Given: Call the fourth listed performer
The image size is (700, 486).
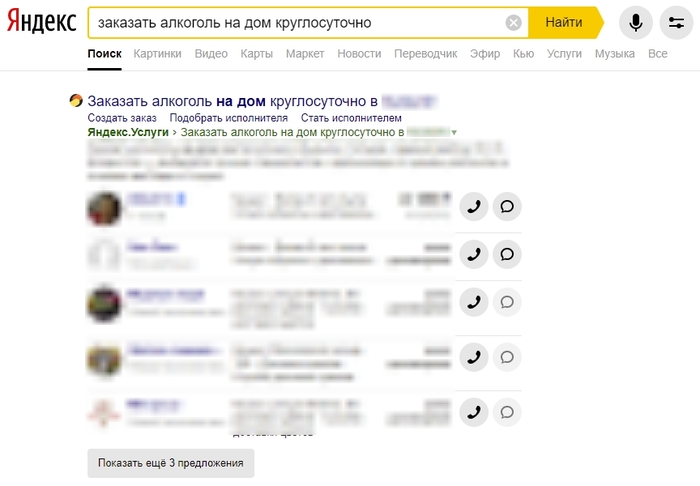Looking at the screenshot, I should [x=474, y=357].
